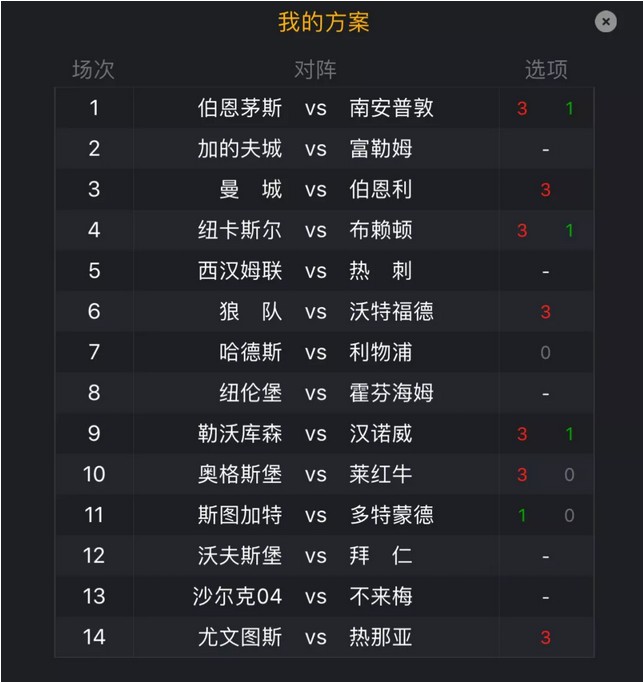The image size is (643, 682).
Task: Select red option 3 for match 1
Action: [522, 108]
